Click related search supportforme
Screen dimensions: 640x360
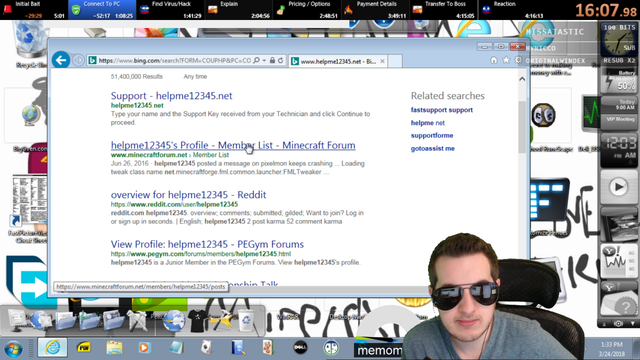tap(432, 135)
